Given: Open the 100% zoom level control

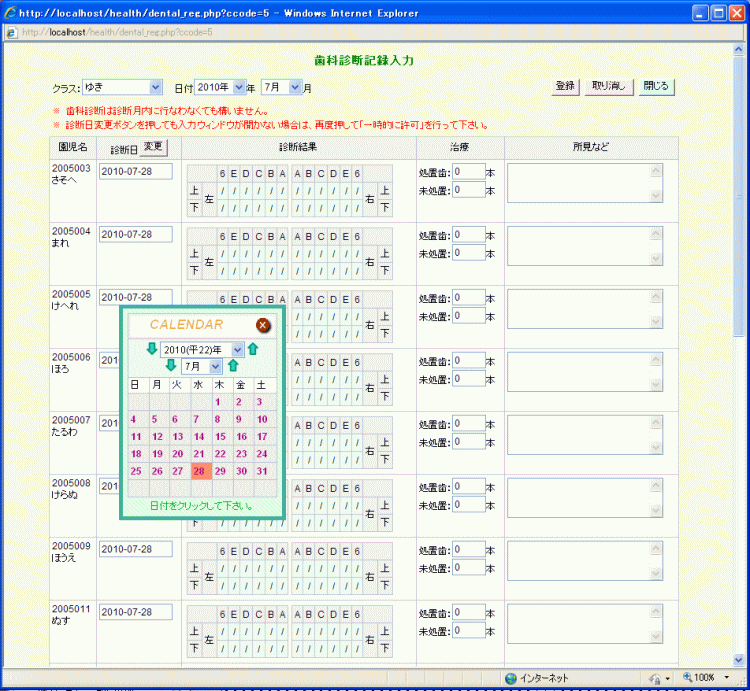Looking at the screenshot, I should pos(709,677).
